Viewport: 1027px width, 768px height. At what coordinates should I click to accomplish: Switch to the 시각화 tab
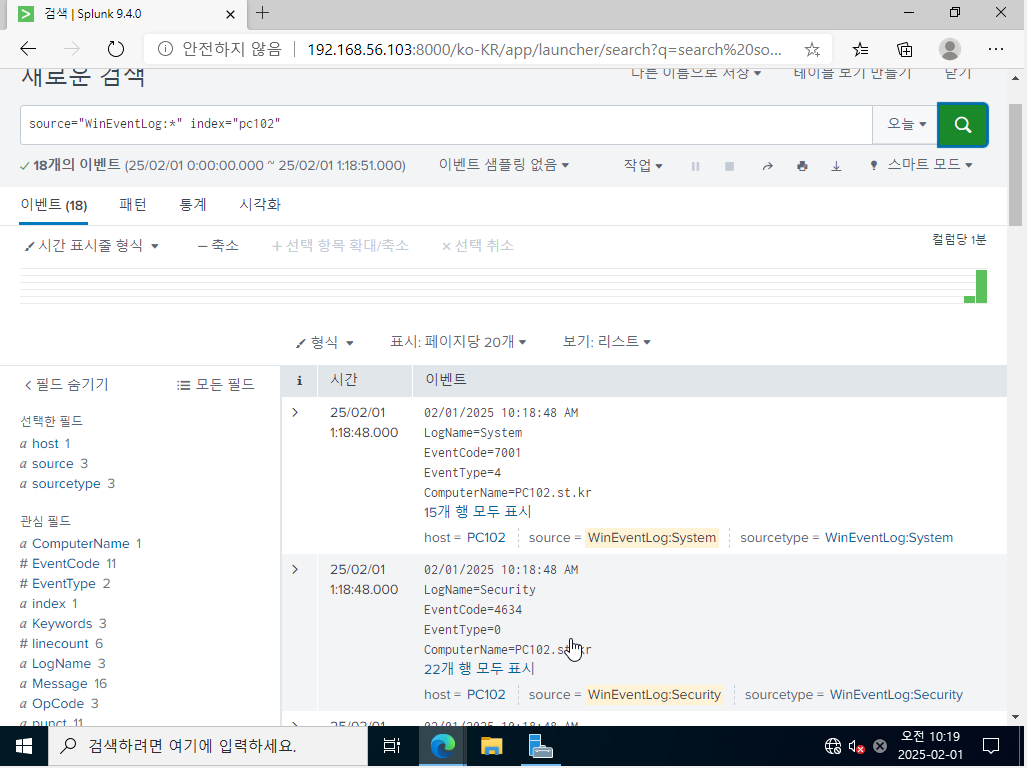point(260,205)
